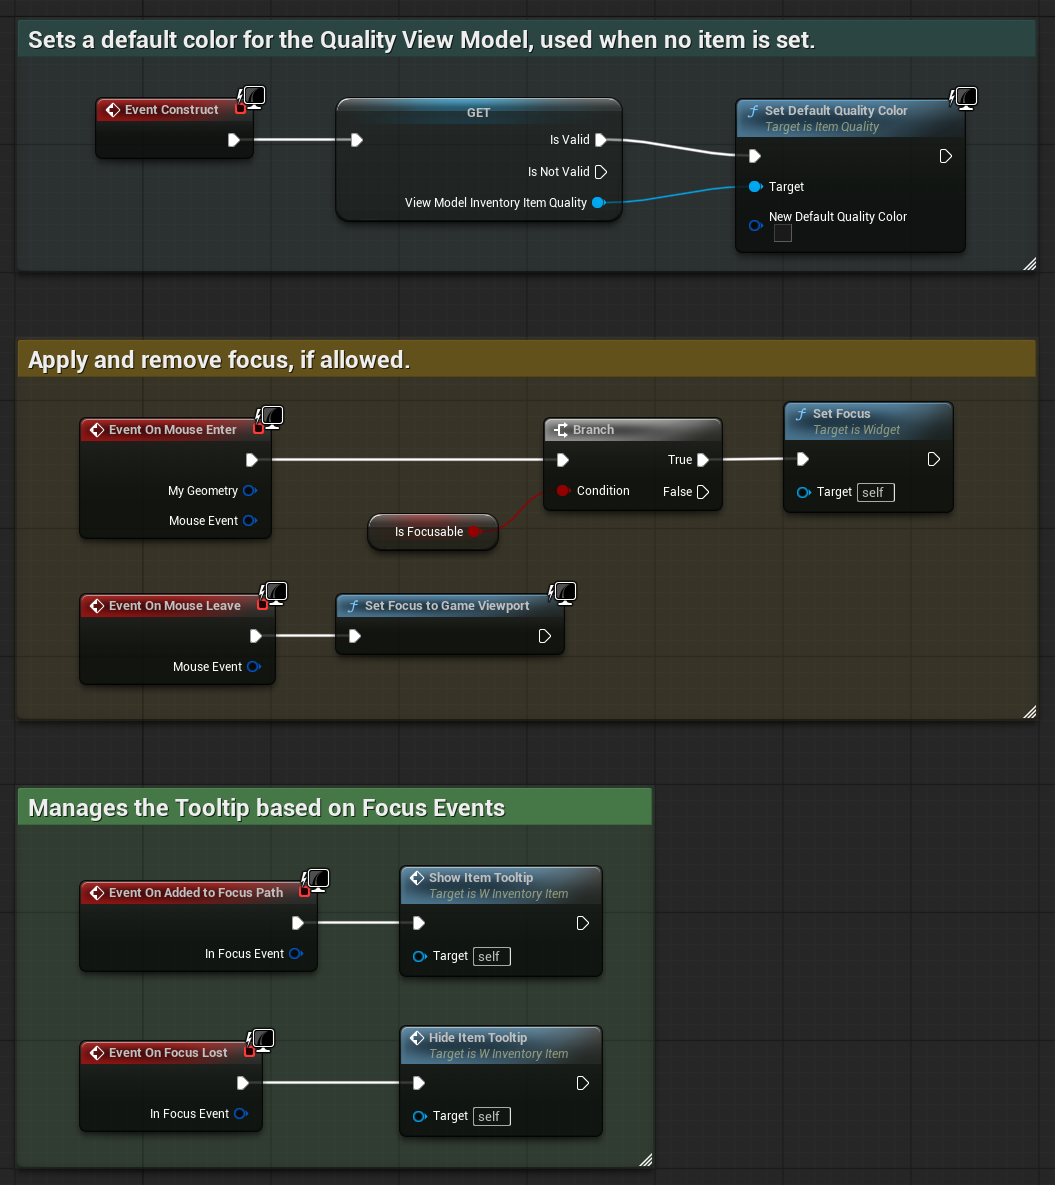This screenshot has width=1055, height=1185.
Task: Click the Is Not Valid exec pin
Action: click(601, 171)
